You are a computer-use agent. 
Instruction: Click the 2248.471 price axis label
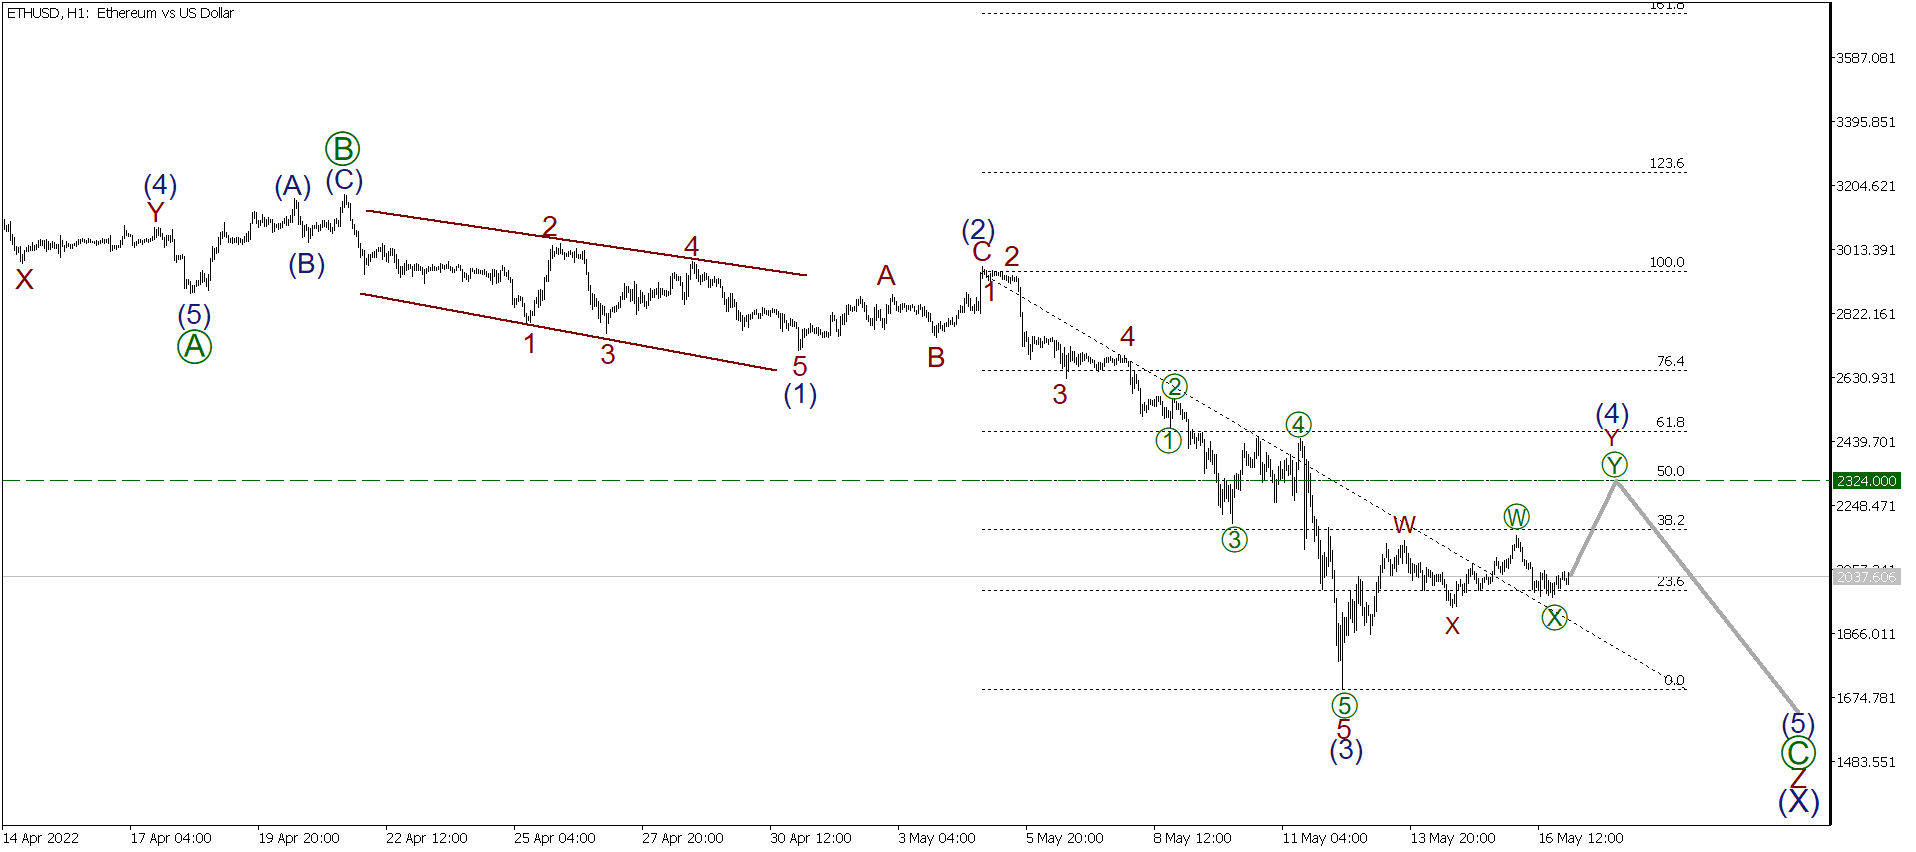click(1865, 506)
